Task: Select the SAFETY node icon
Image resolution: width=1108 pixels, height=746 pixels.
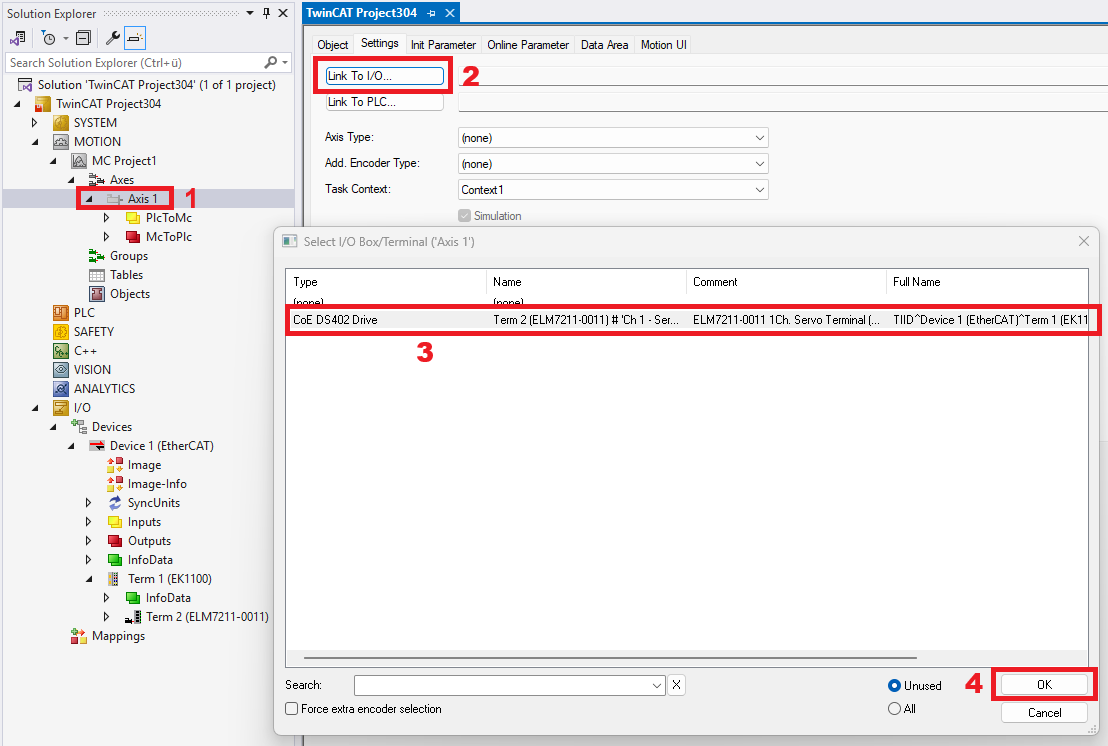Action: tap(61, 331)
